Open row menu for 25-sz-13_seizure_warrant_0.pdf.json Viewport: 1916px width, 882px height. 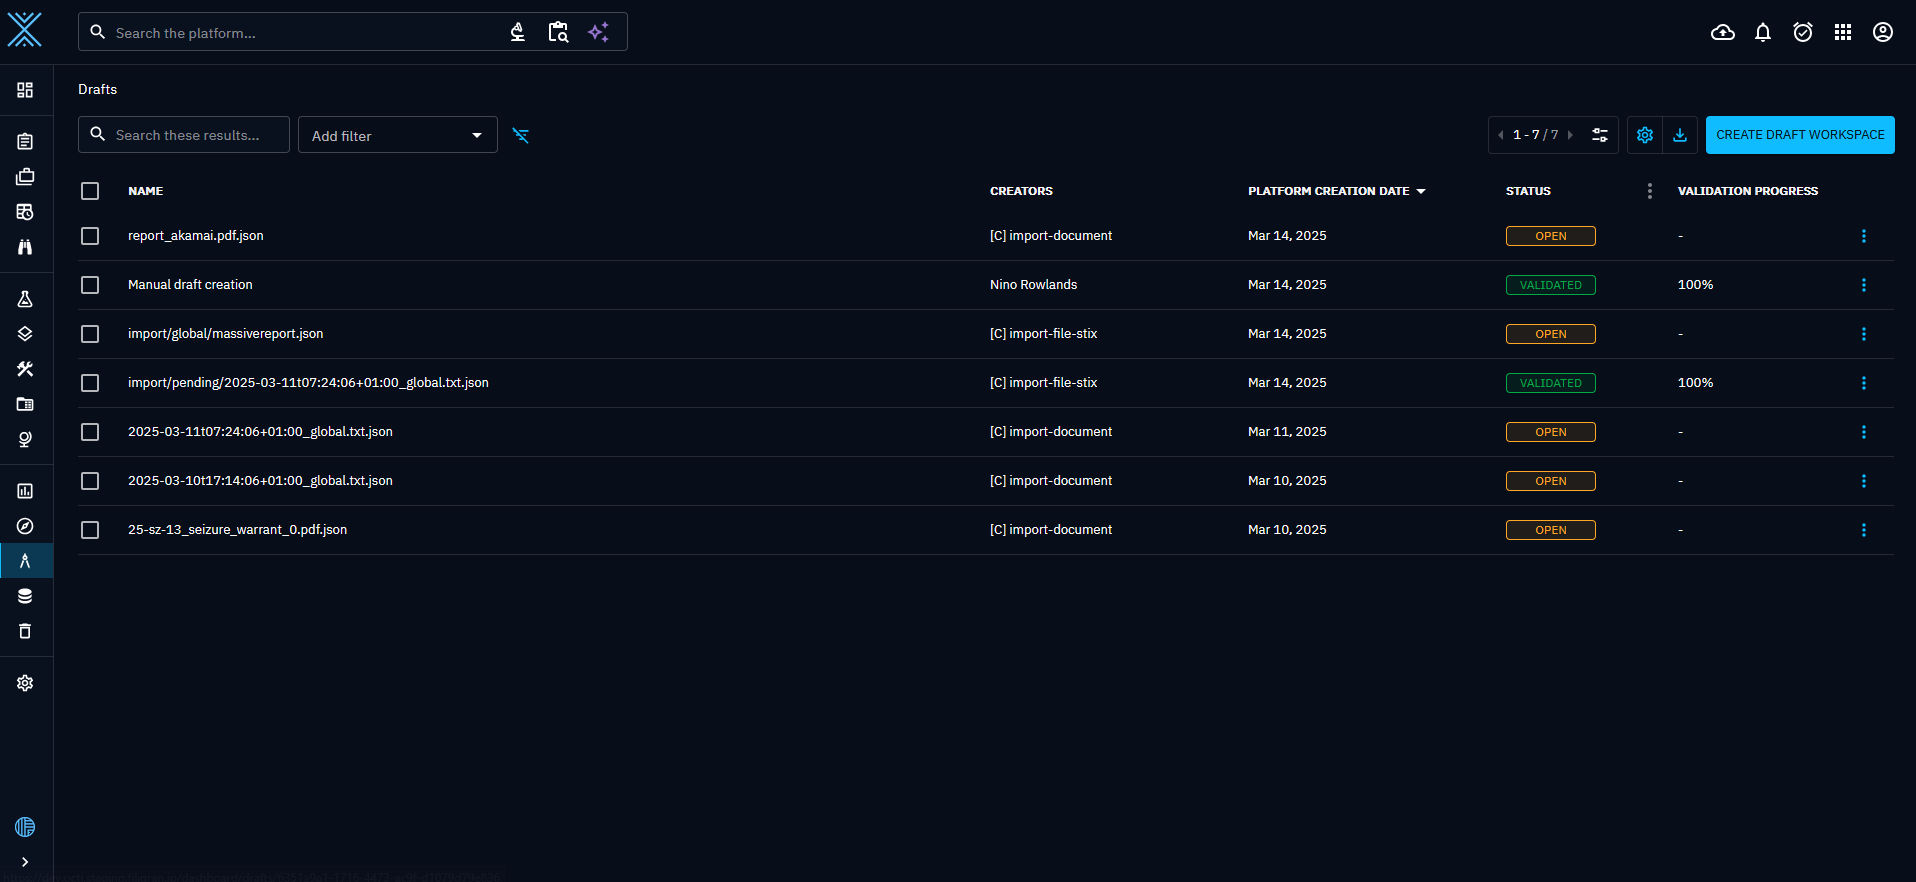[x=1863, y=530]
